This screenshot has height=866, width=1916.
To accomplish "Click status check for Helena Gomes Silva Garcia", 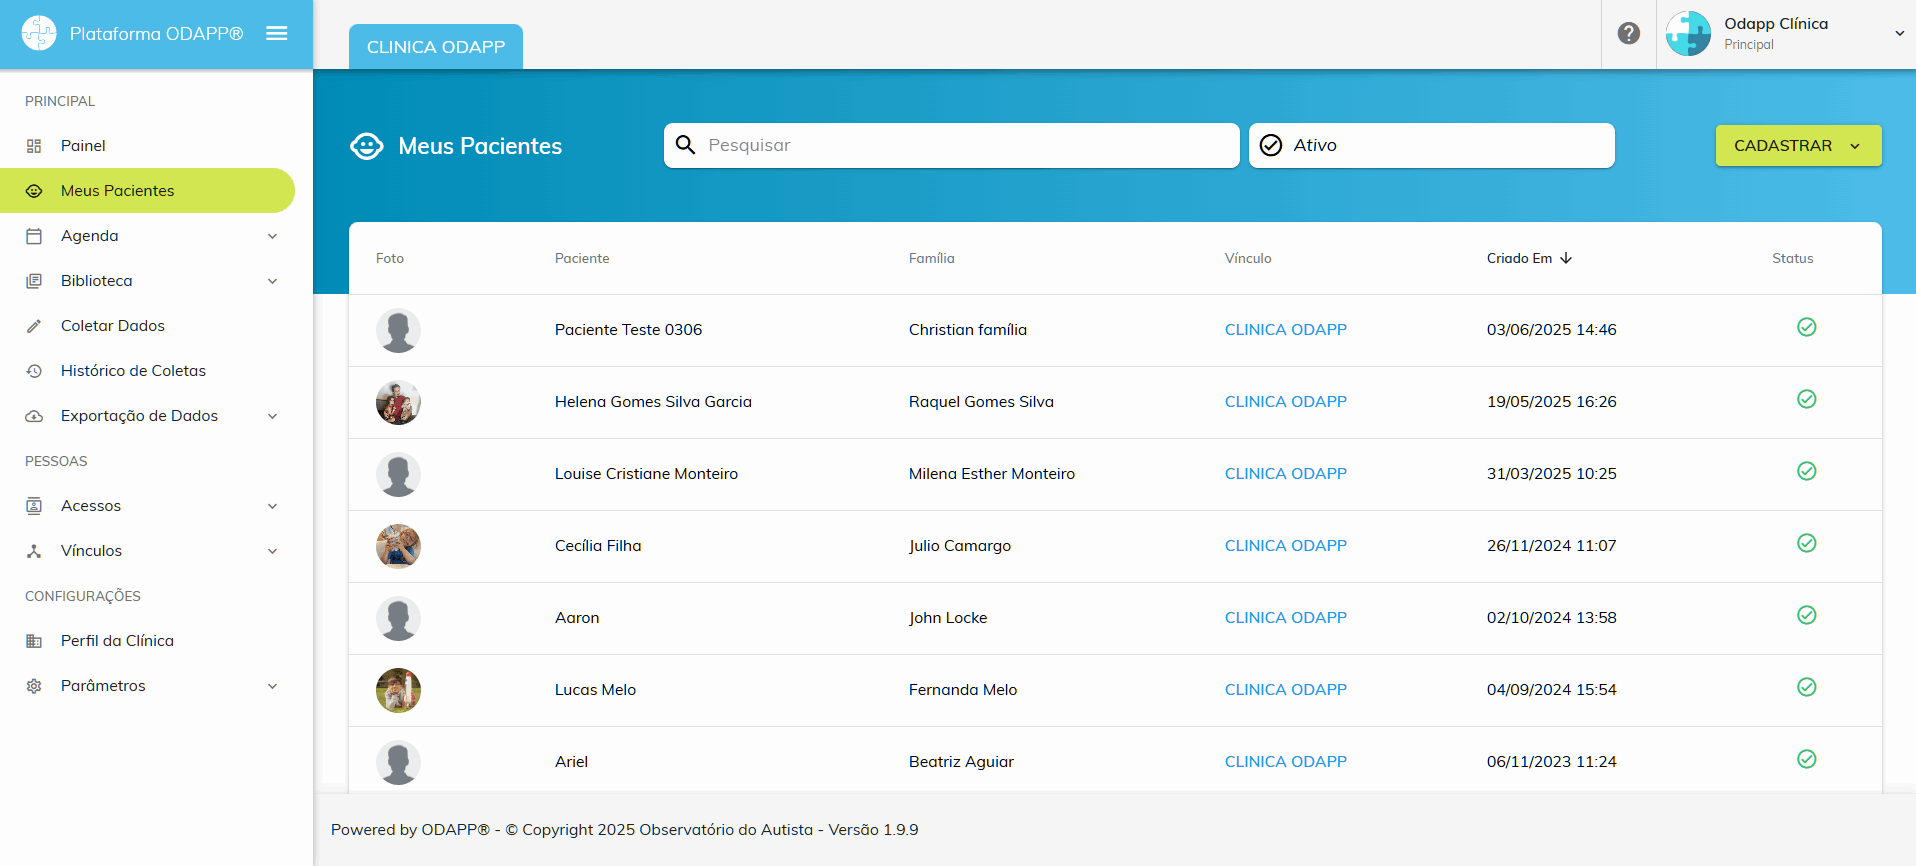I will [x=1807, y=399].
